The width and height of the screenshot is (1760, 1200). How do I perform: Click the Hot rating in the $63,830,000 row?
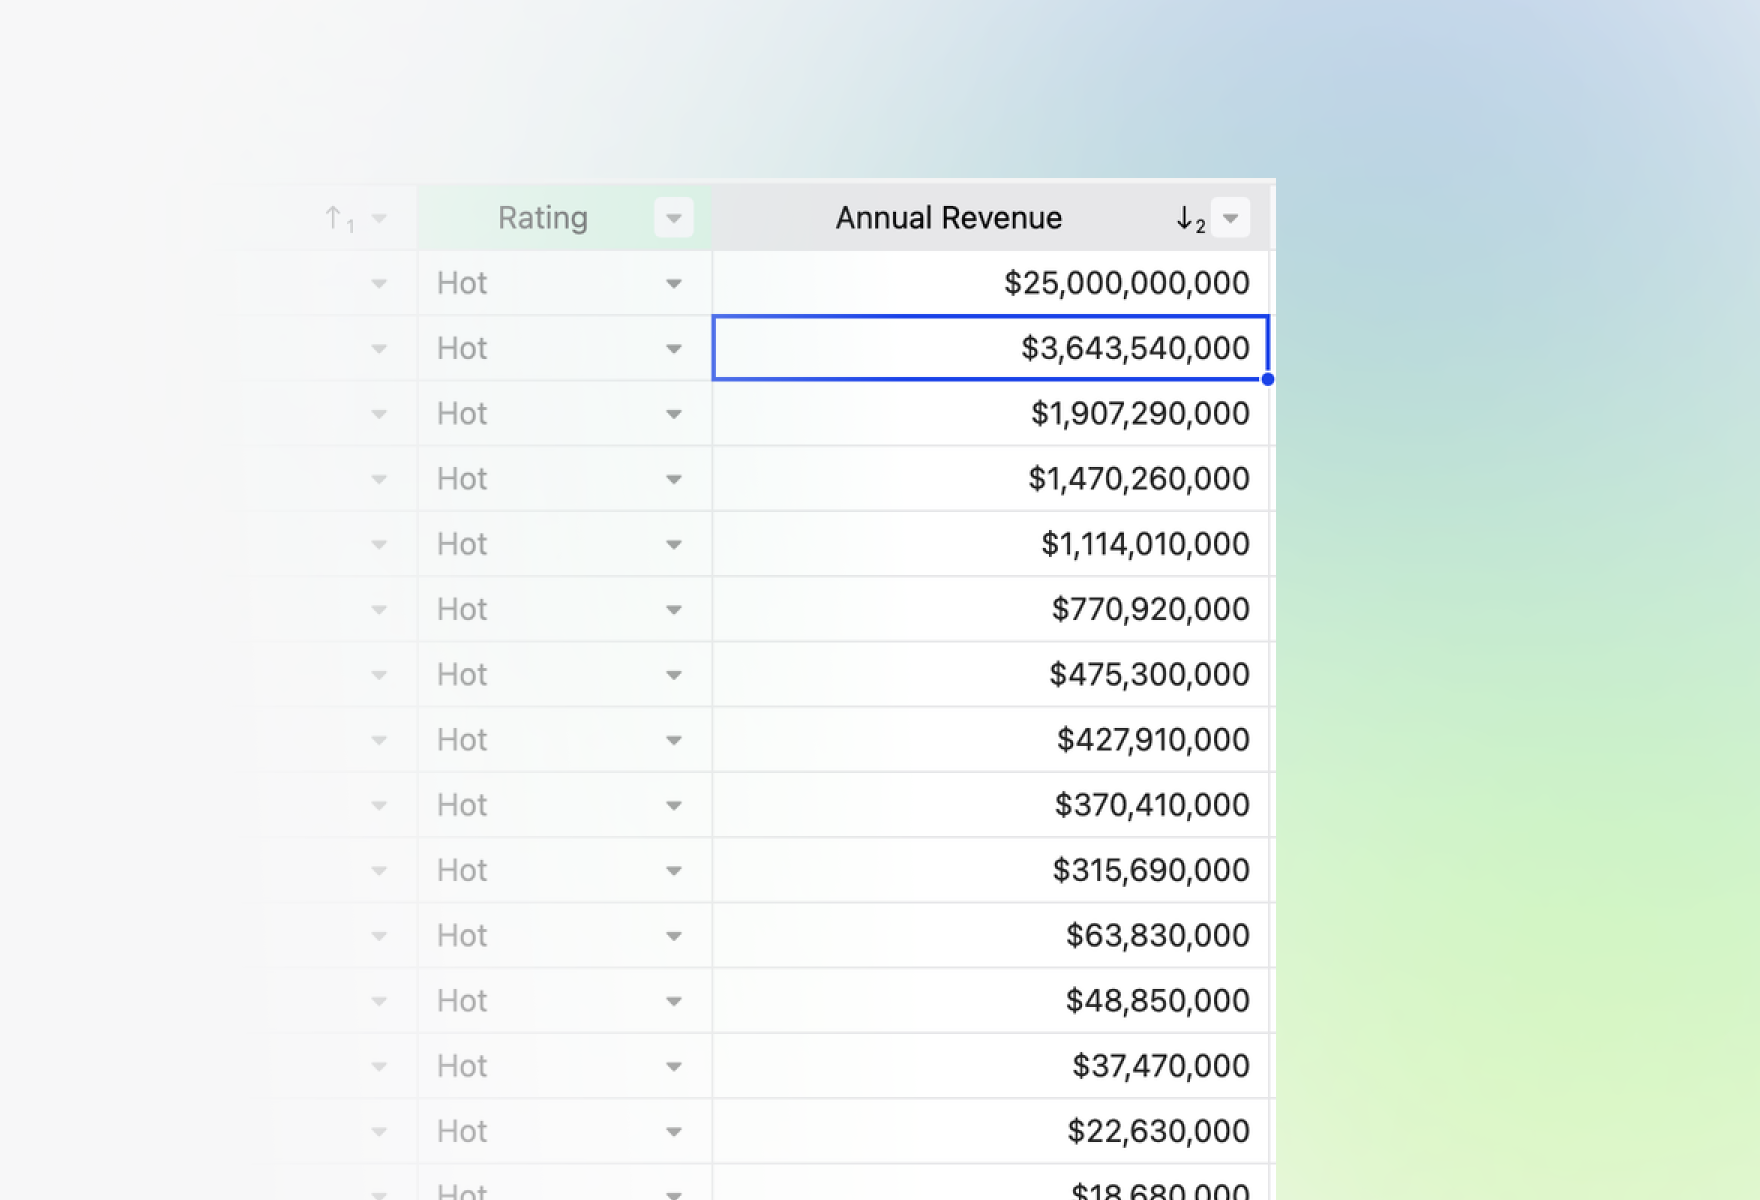click(462, 935)
